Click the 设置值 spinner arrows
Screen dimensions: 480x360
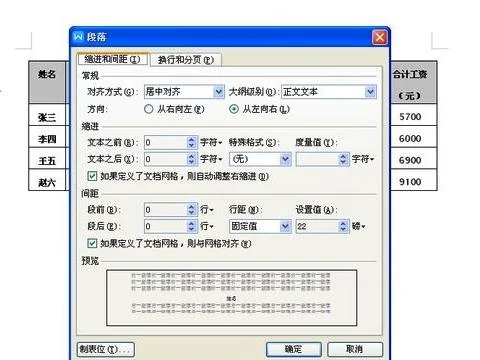343,226
